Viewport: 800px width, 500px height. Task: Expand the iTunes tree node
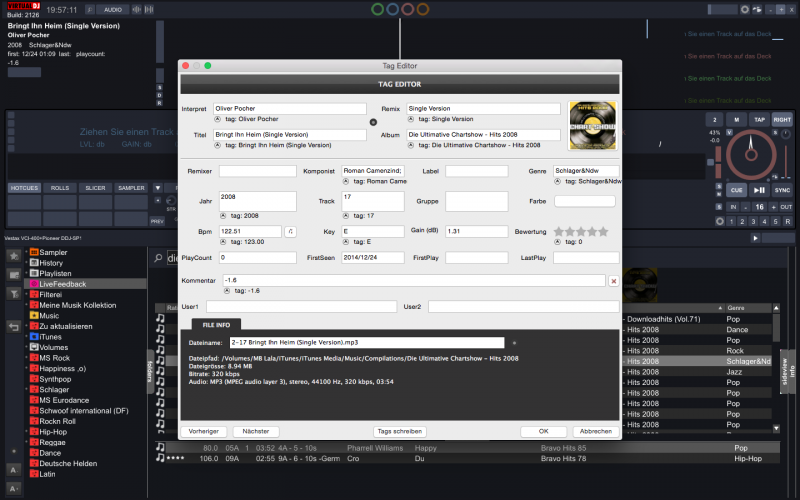click(x=27, y=337)
